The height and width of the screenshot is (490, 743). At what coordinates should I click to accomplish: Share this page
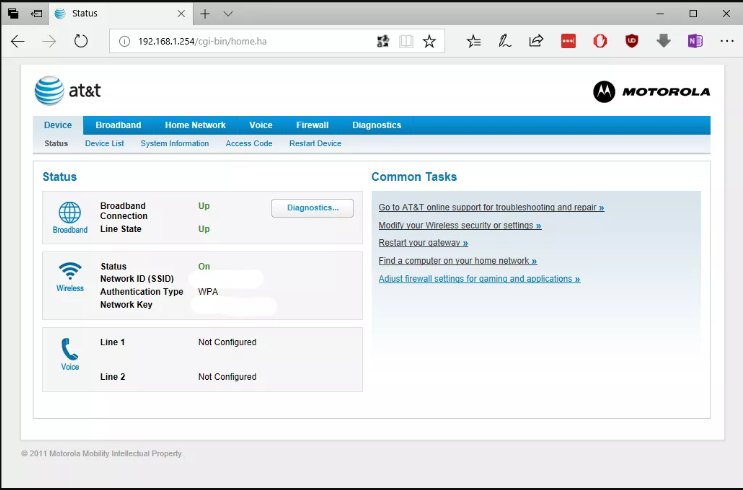click(x=536, y=42)
